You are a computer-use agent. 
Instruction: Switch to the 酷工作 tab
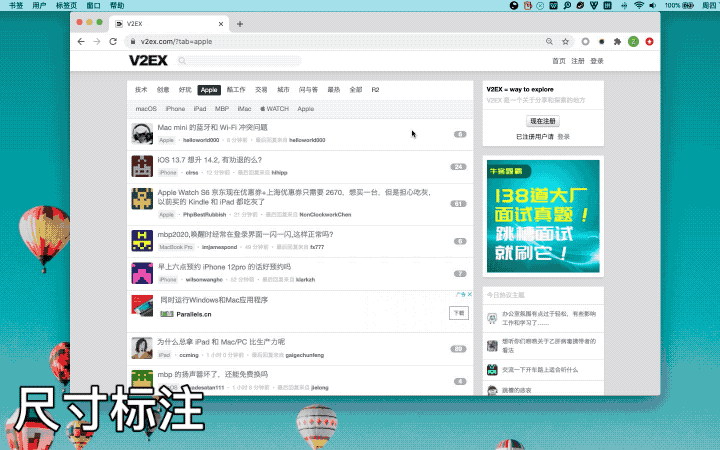[236, 90]
